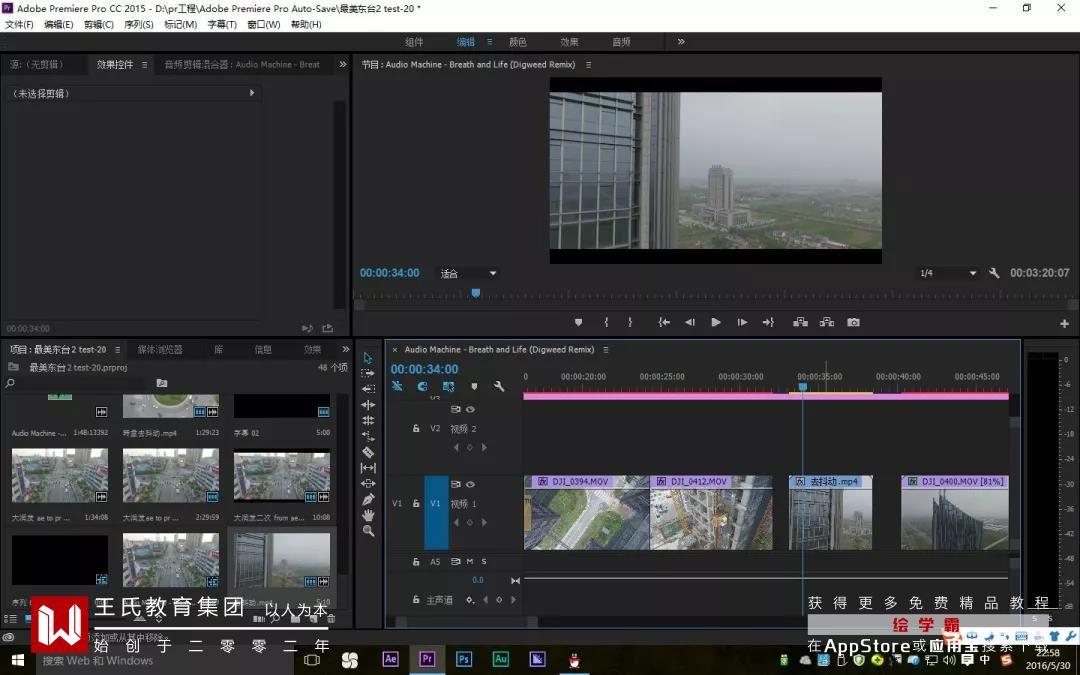Select the Zoom tool magnifier

click(368, 531)
